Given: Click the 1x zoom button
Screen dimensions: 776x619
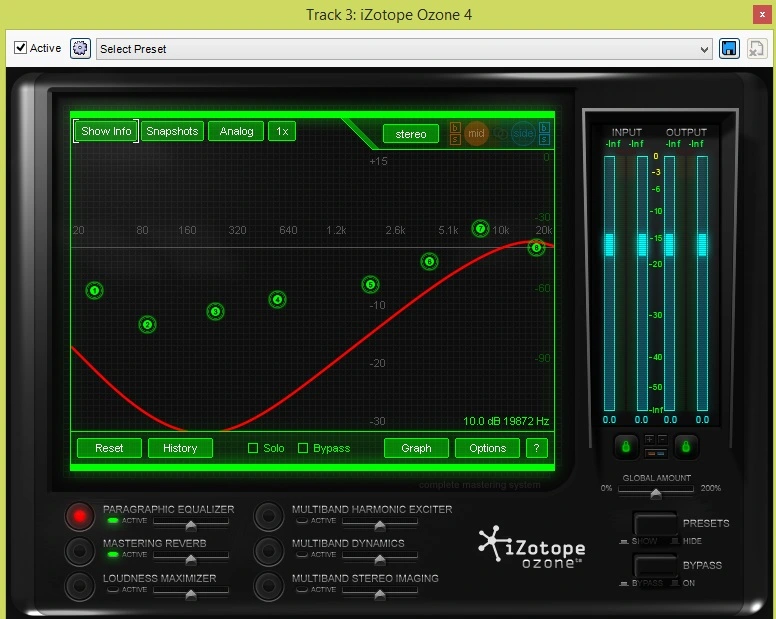Looking at the screenshot, I should (282, 131).
